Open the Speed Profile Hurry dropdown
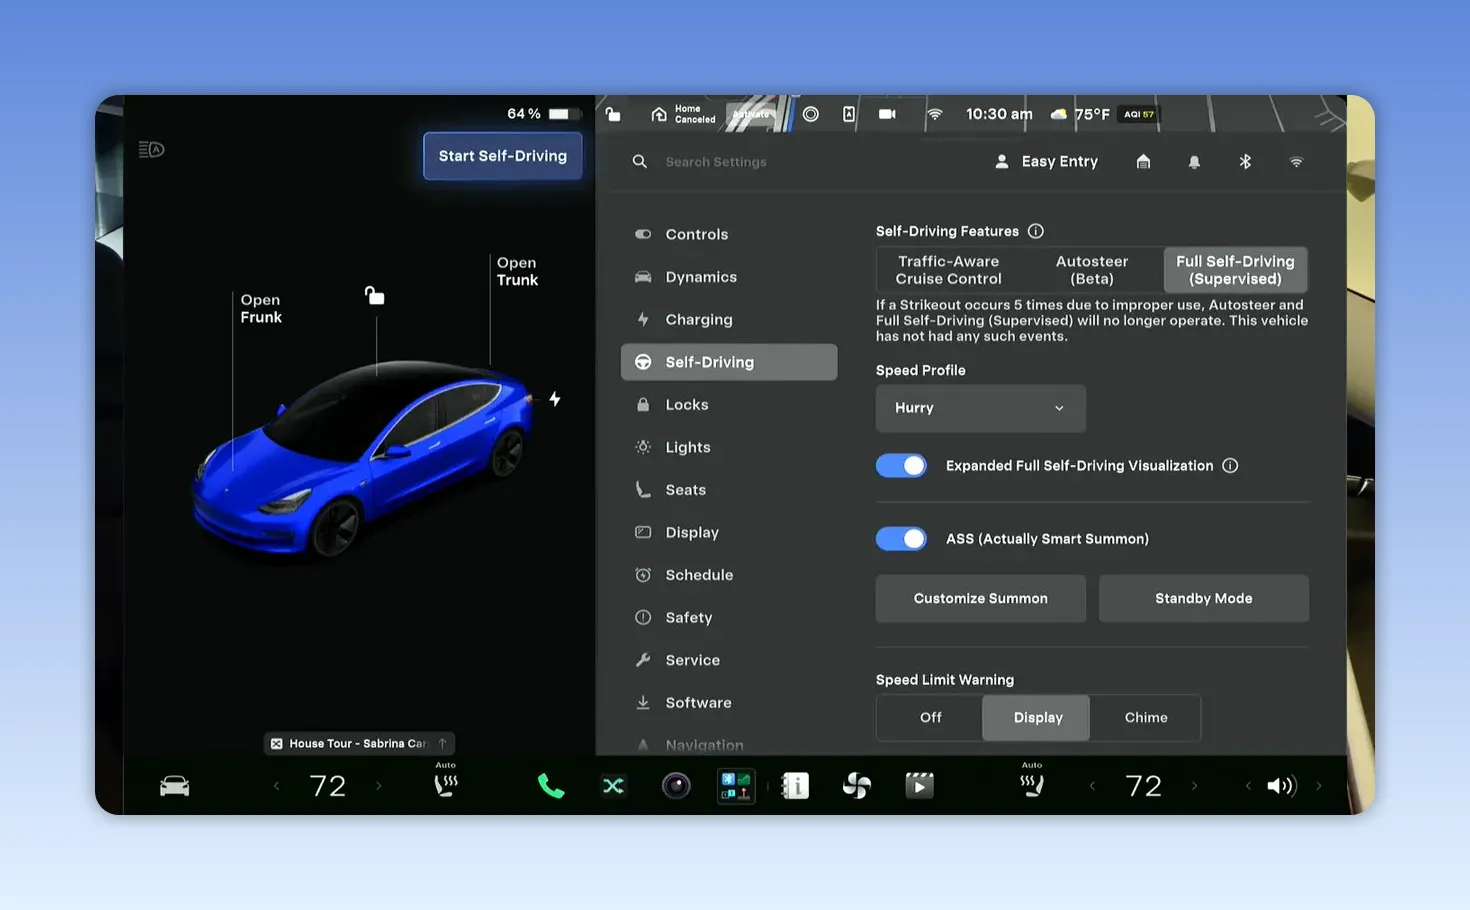 (x=980, y=408)
